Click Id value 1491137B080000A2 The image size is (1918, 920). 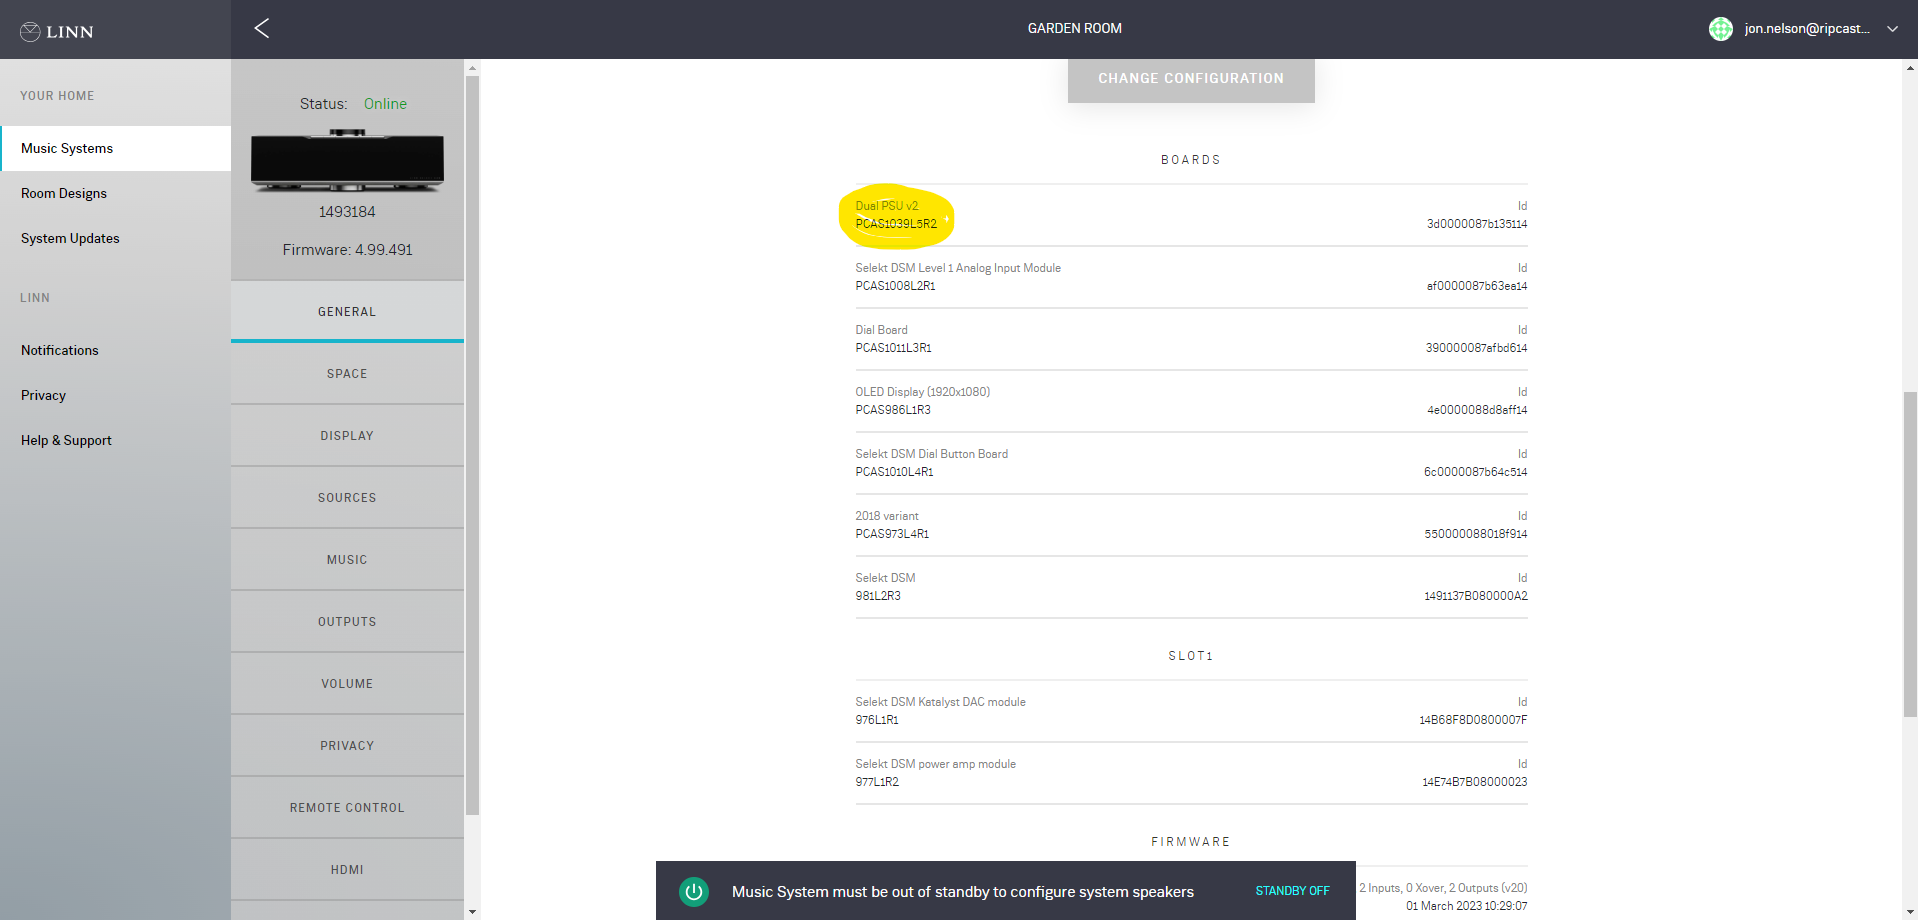(1476, 596)
